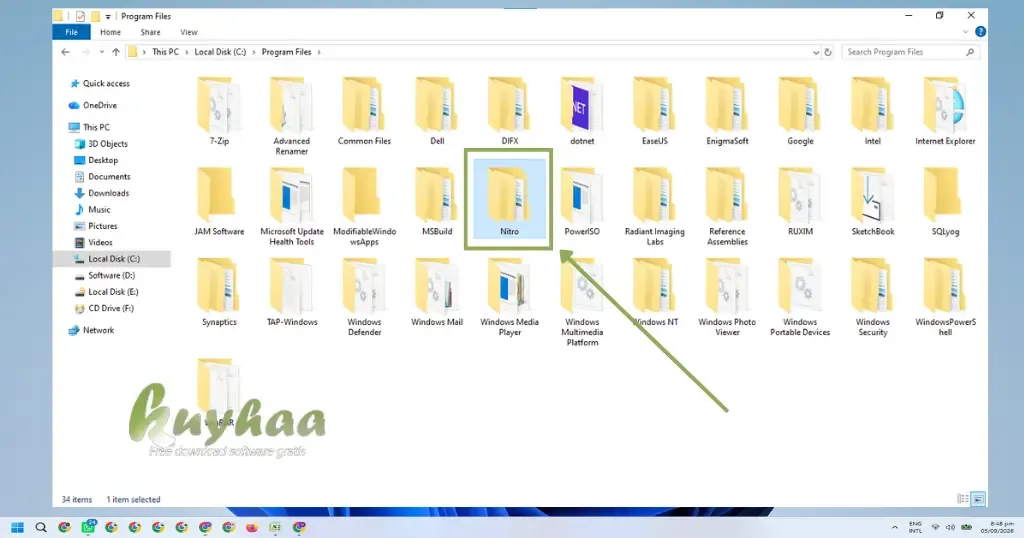Select the Google folder
Image resolution: width=1024 pixels, height=538 pixels.
800,111
